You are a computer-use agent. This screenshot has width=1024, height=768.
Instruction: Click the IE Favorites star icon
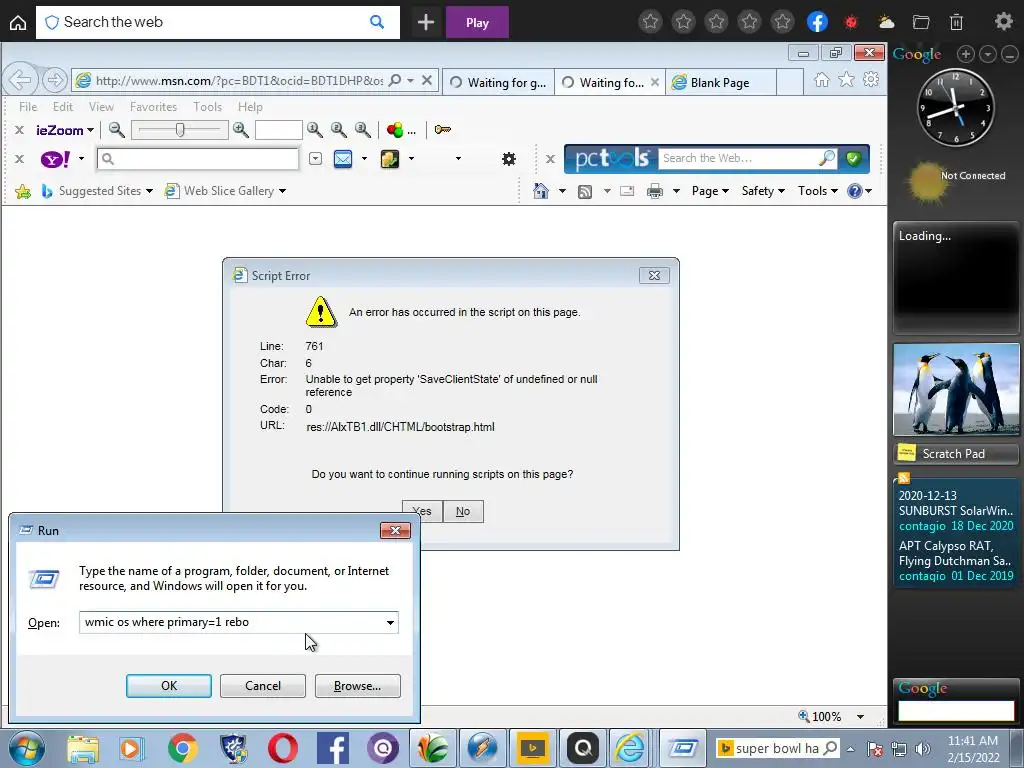(846, 80)
